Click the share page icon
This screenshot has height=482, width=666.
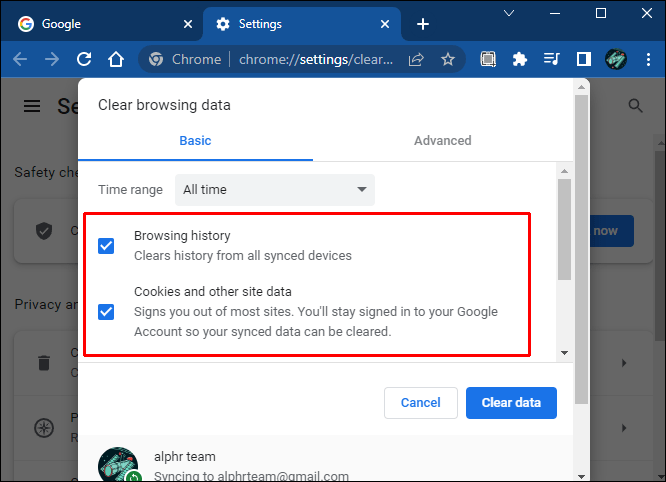coord(416,59)
